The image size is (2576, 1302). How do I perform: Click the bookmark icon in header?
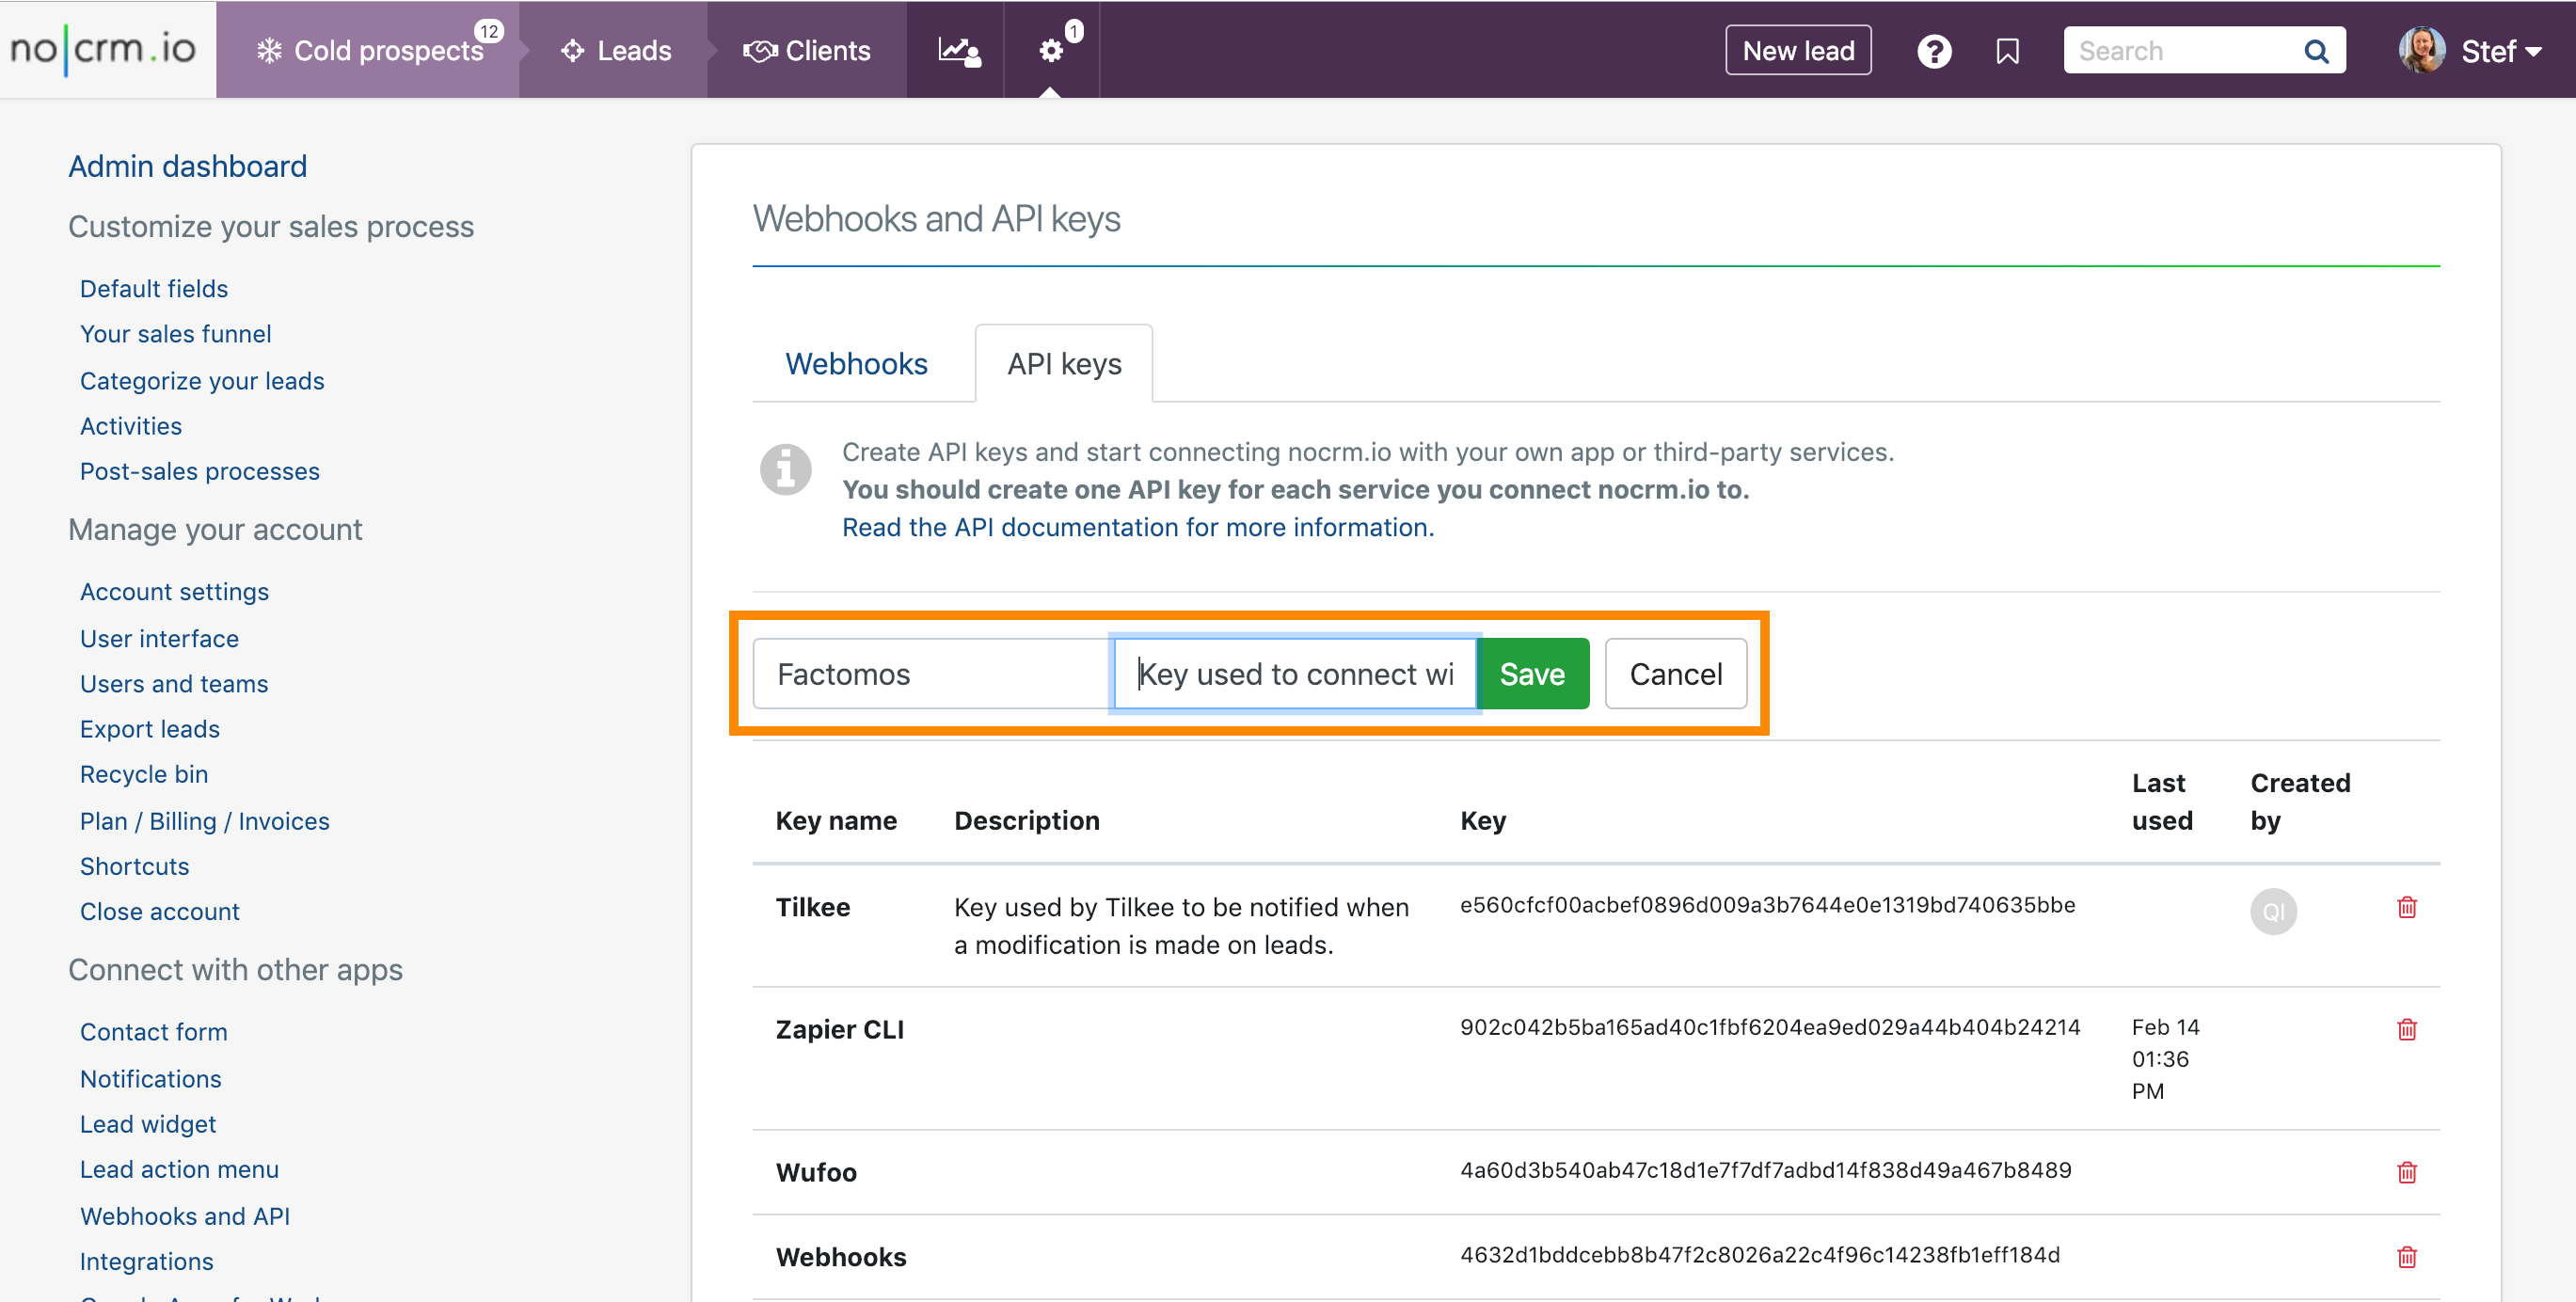coord(2007,51)
